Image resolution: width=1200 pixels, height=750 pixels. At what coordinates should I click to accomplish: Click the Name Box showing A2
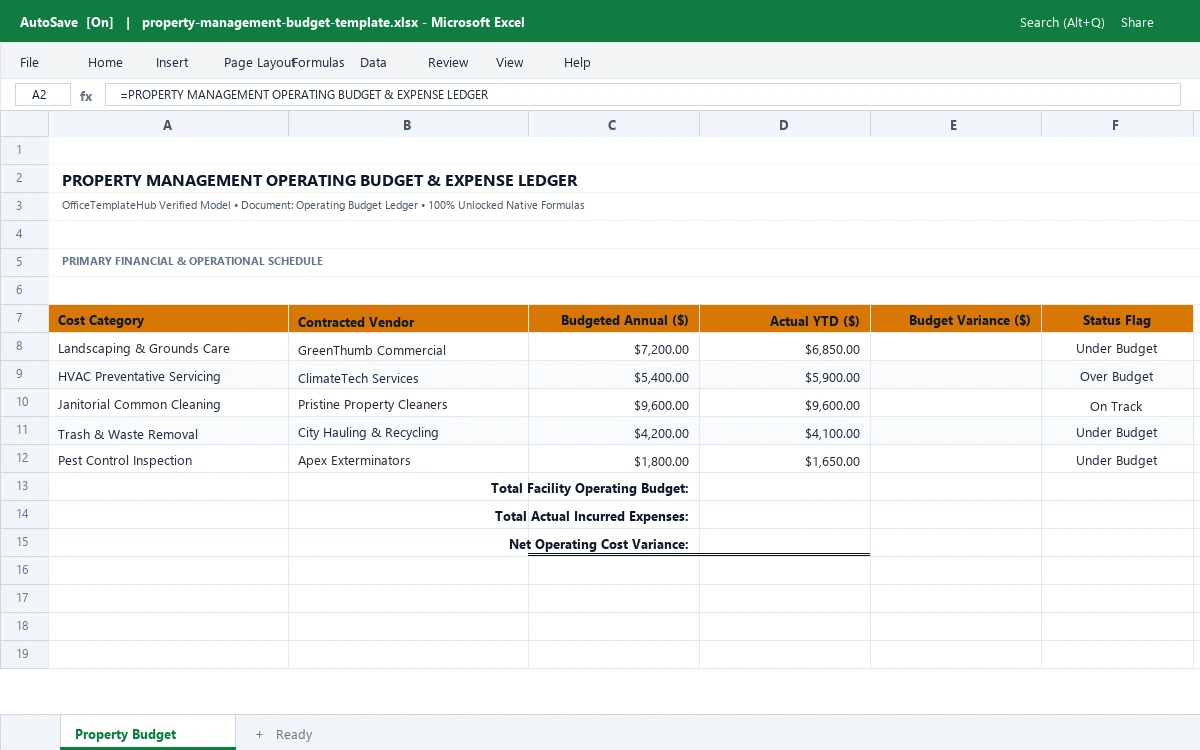point(43,95)
